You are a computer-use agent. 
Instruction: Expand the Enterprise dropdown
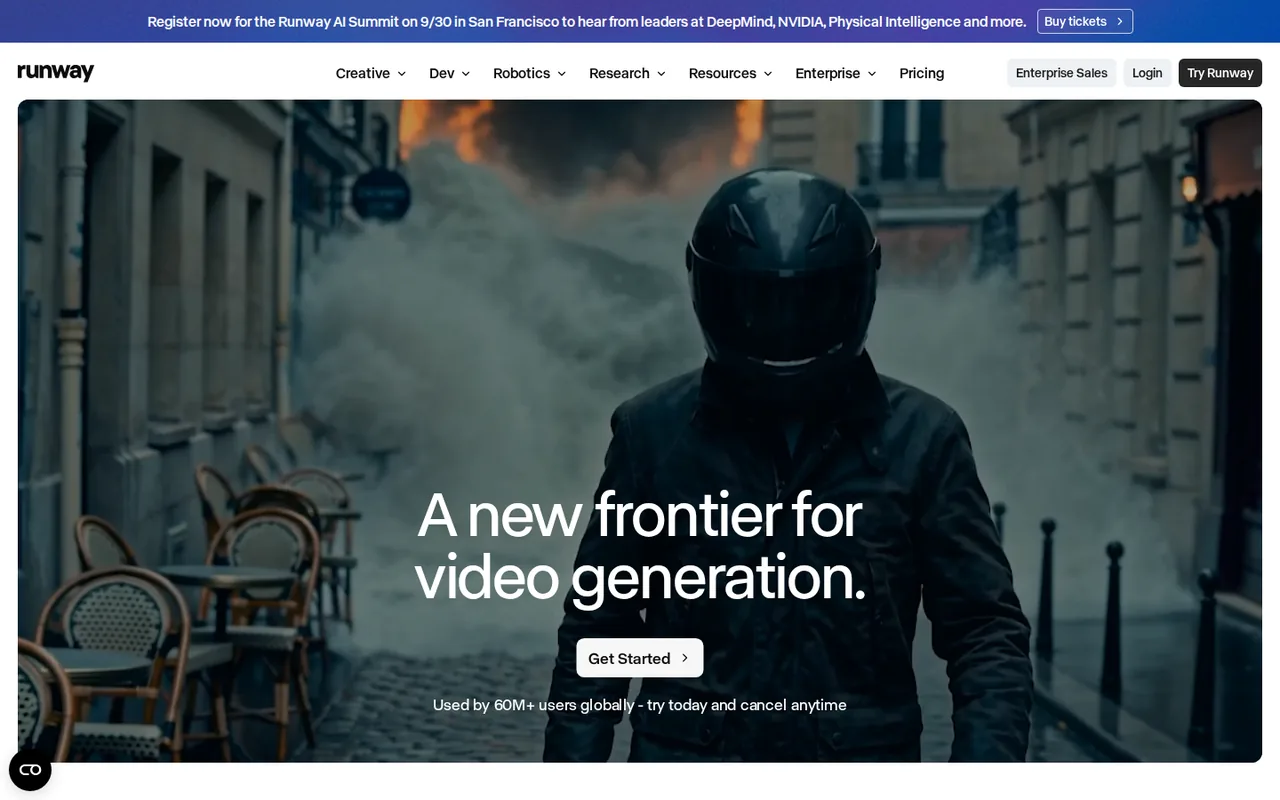tap(836, 73)
